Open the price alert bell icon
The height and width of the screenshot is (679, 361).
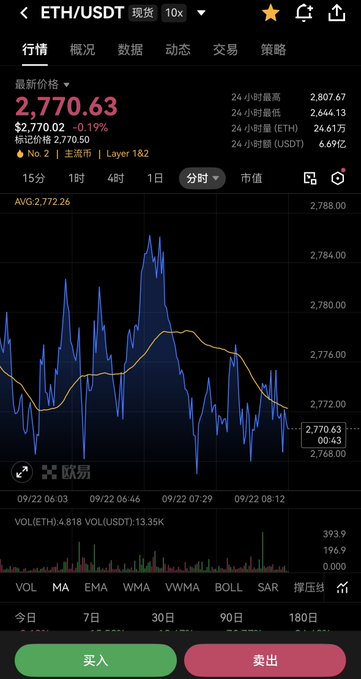pos(304,13)
